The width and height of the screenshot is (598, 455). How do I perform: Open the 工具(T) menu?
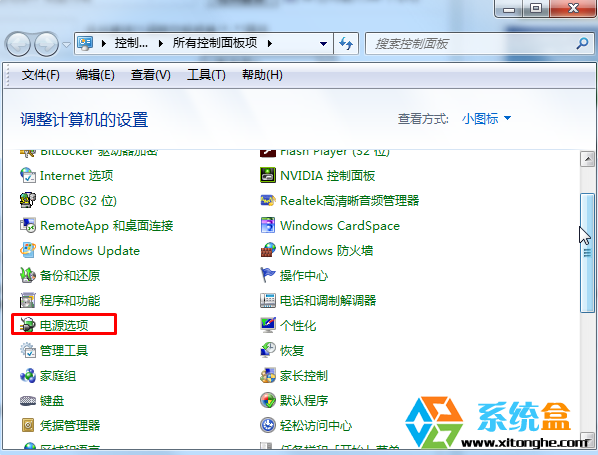(206, 75)
